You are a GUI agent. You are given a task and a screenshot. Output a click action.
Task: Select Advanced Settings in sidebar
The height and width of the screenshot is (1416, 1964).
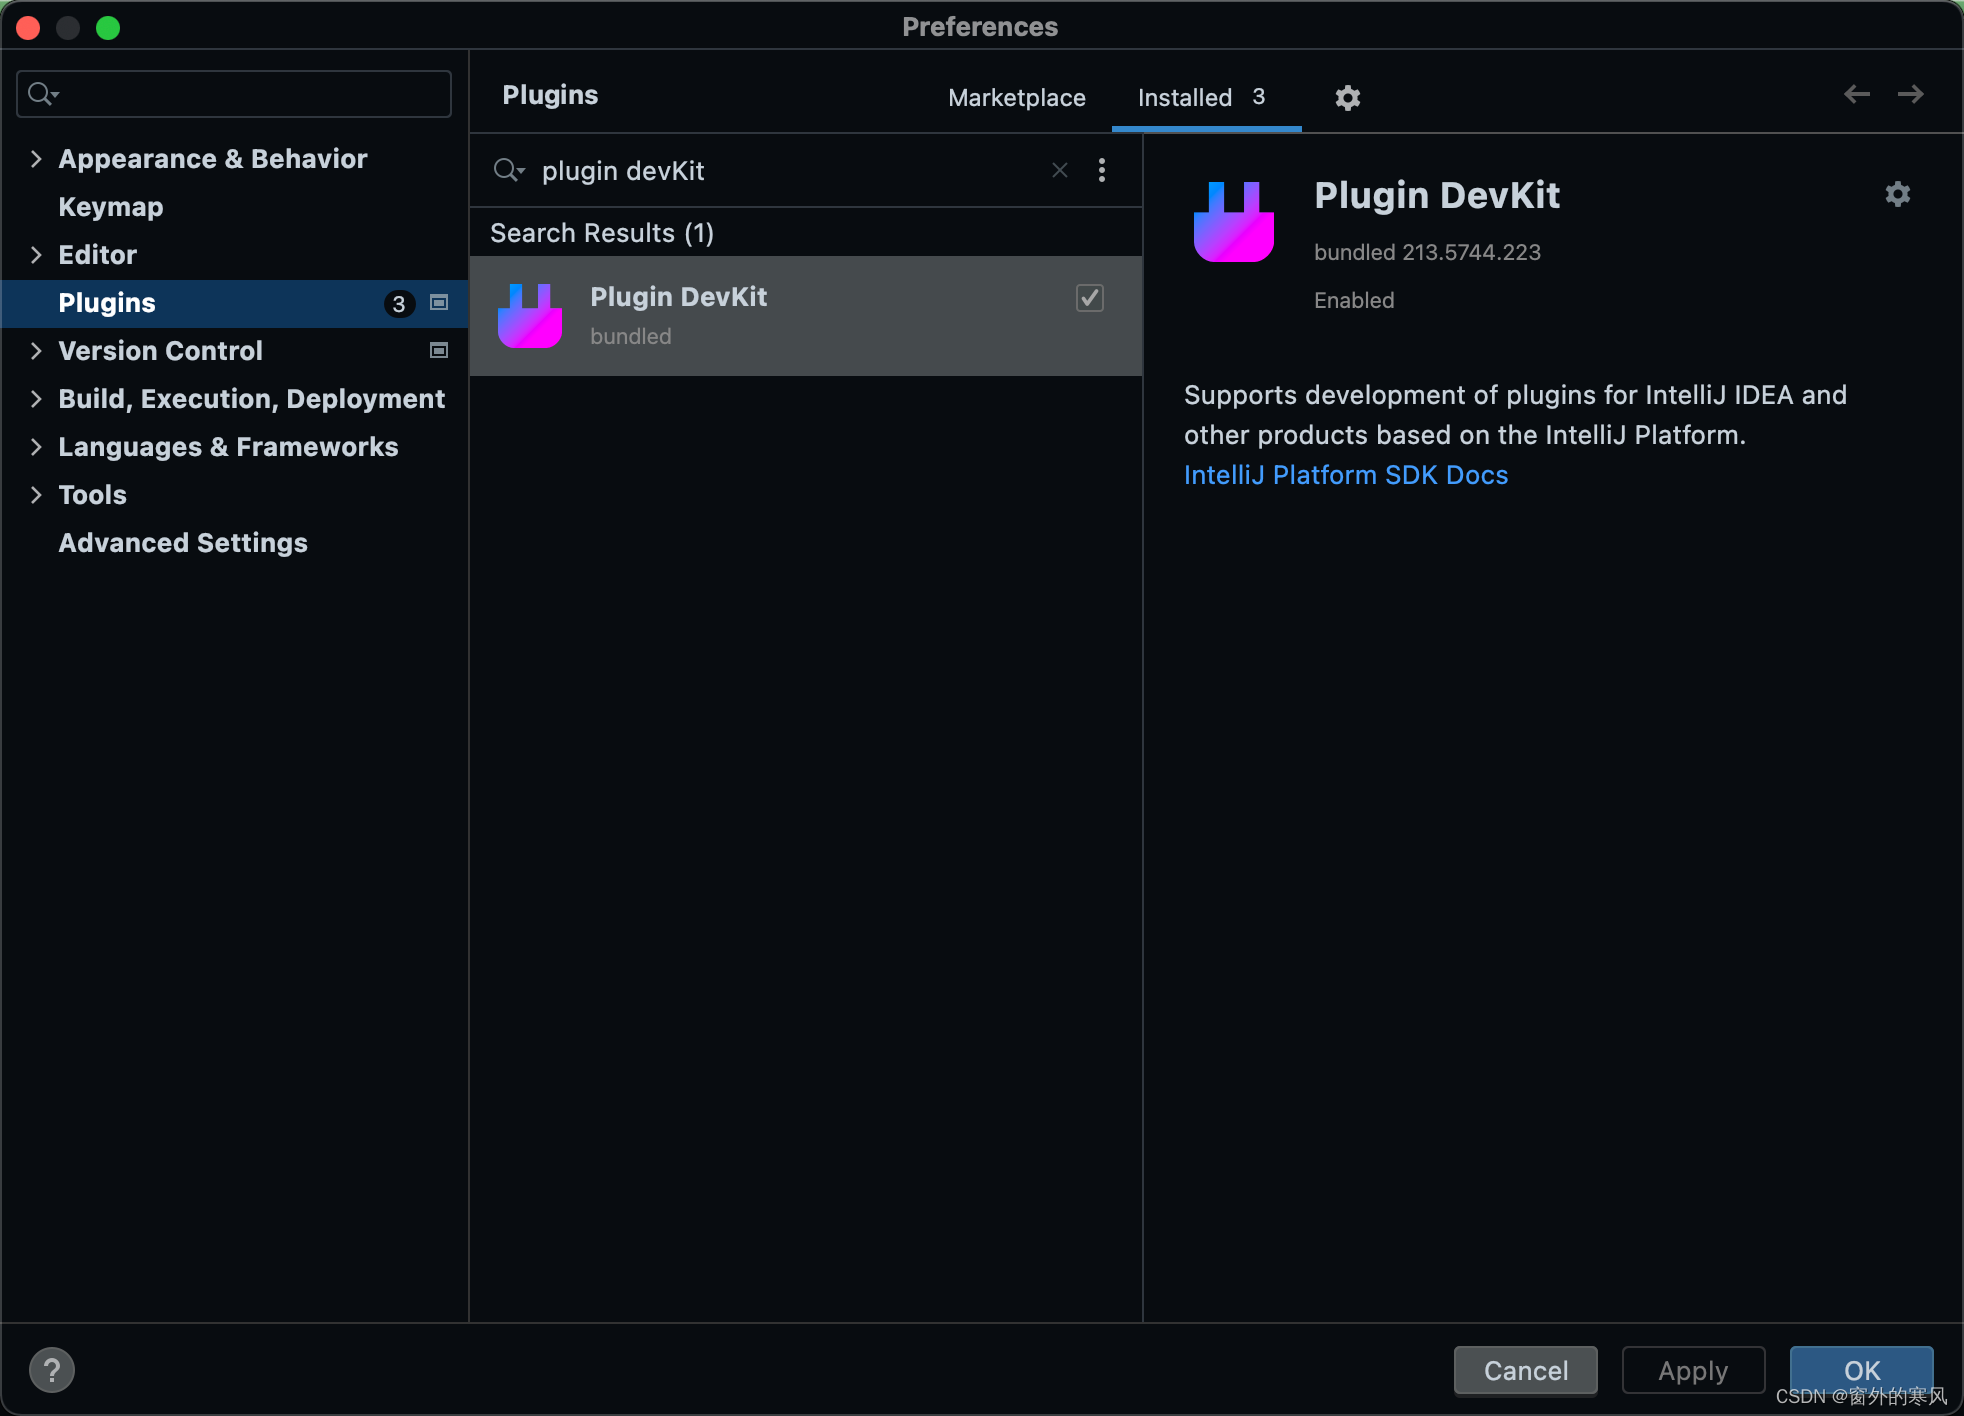[x=183, y=542]
